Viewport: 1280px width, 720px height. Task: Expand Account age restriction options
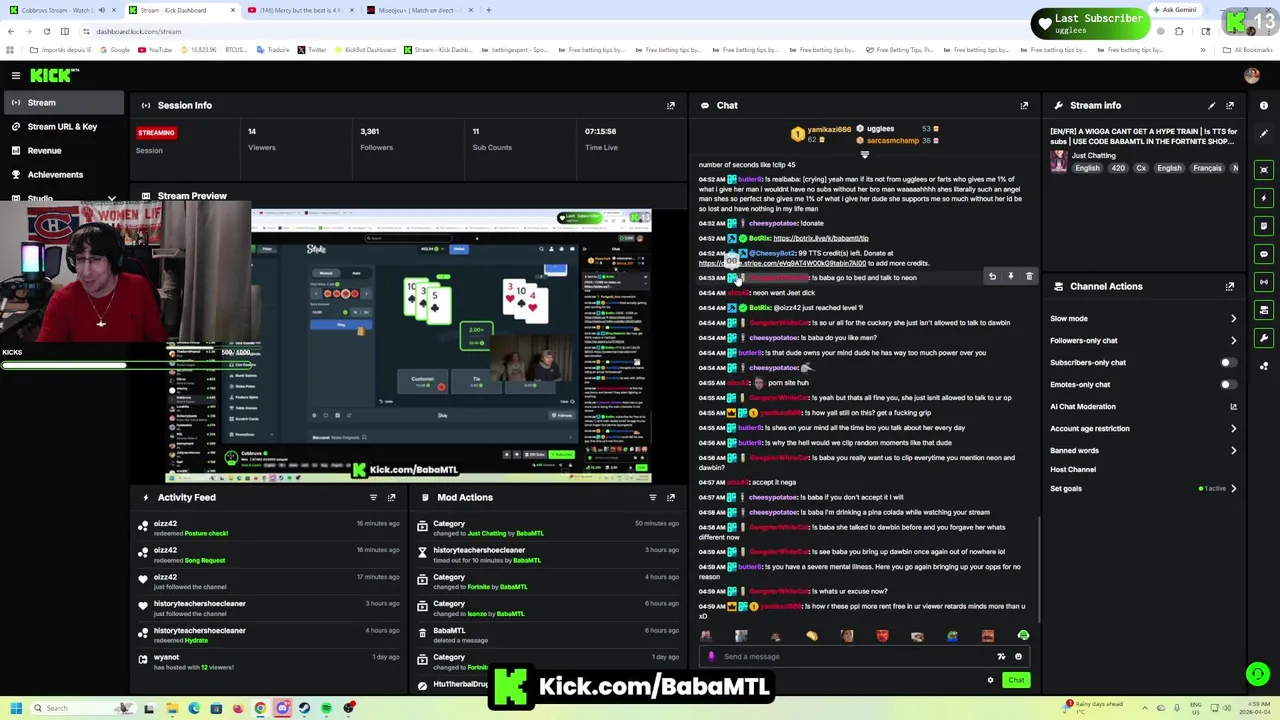pyautogui.click(x=1233, y=429)
